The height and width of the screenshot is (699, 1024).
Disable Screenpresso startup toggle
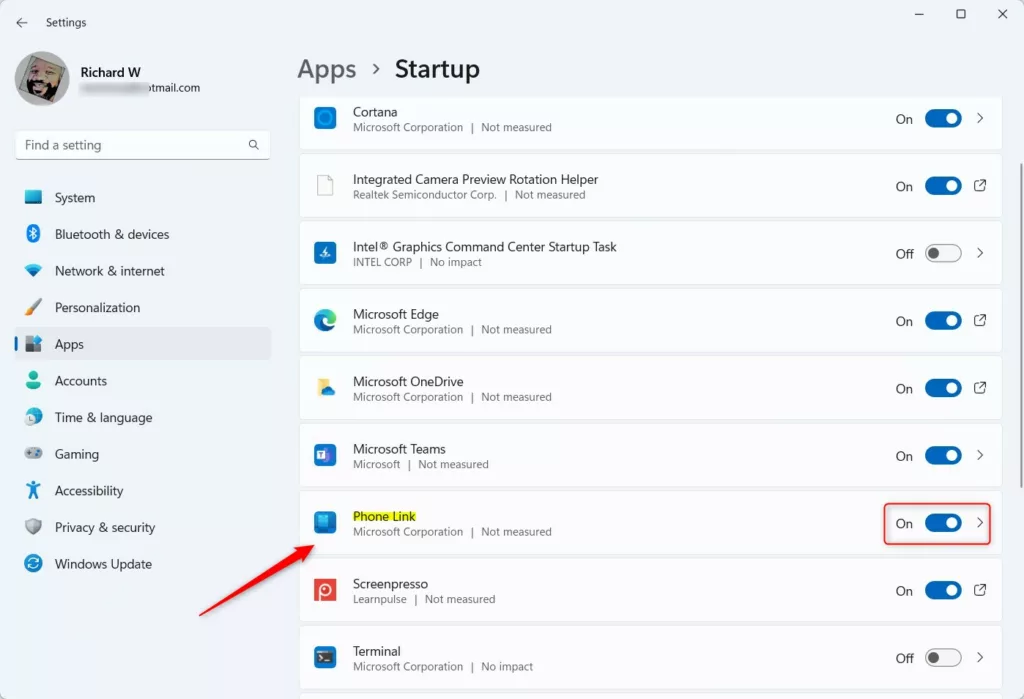tap(943, 591)
